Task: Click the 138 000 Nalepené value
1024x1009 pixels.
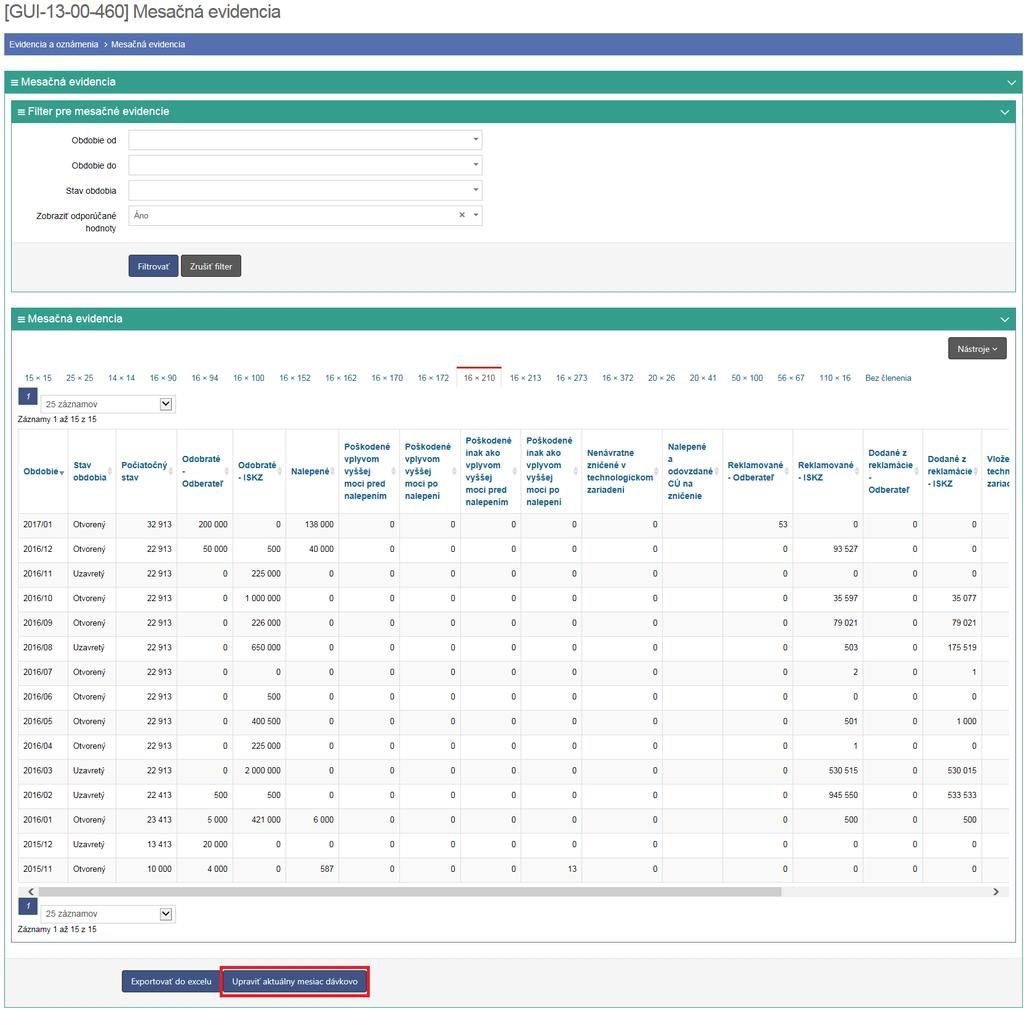Action: (x=319, y=524)
